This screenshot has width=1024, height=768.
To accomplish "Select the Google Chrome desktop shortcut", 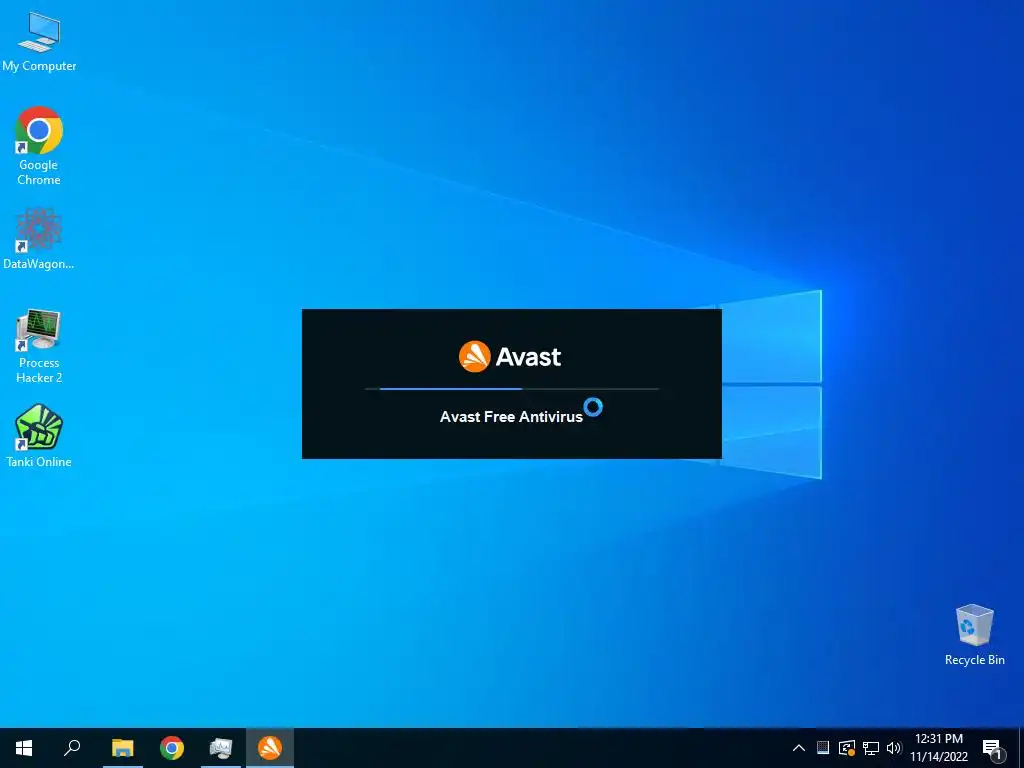I will pyautogui.click(x=39, y=145).
